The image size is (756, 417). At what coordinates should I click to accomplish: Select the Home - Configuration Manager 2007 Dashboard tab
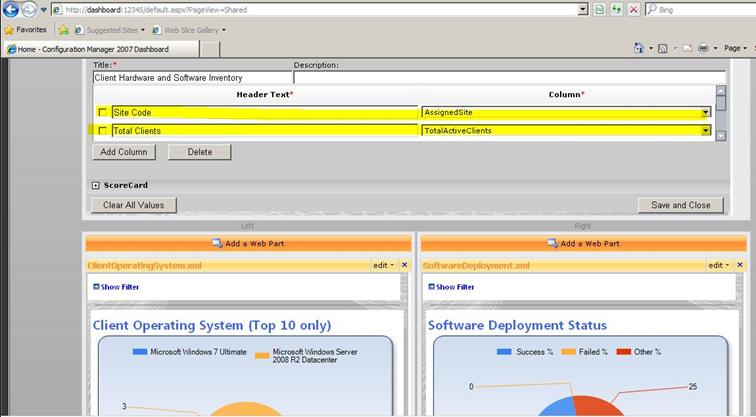[x=101, y=49]
